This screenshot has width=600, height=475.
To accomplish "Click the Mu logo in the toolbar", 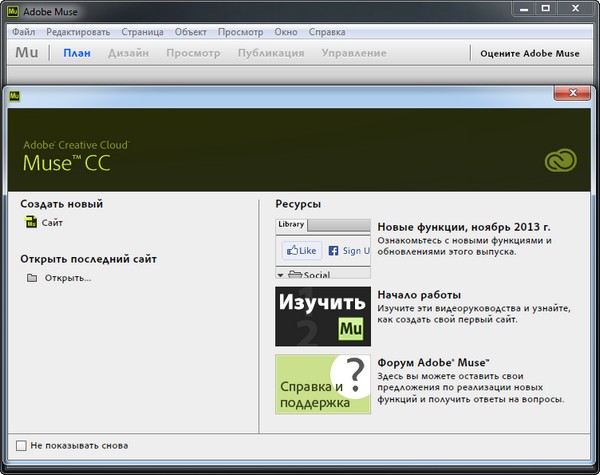I will pyautogui.click(x=27, y=52).
